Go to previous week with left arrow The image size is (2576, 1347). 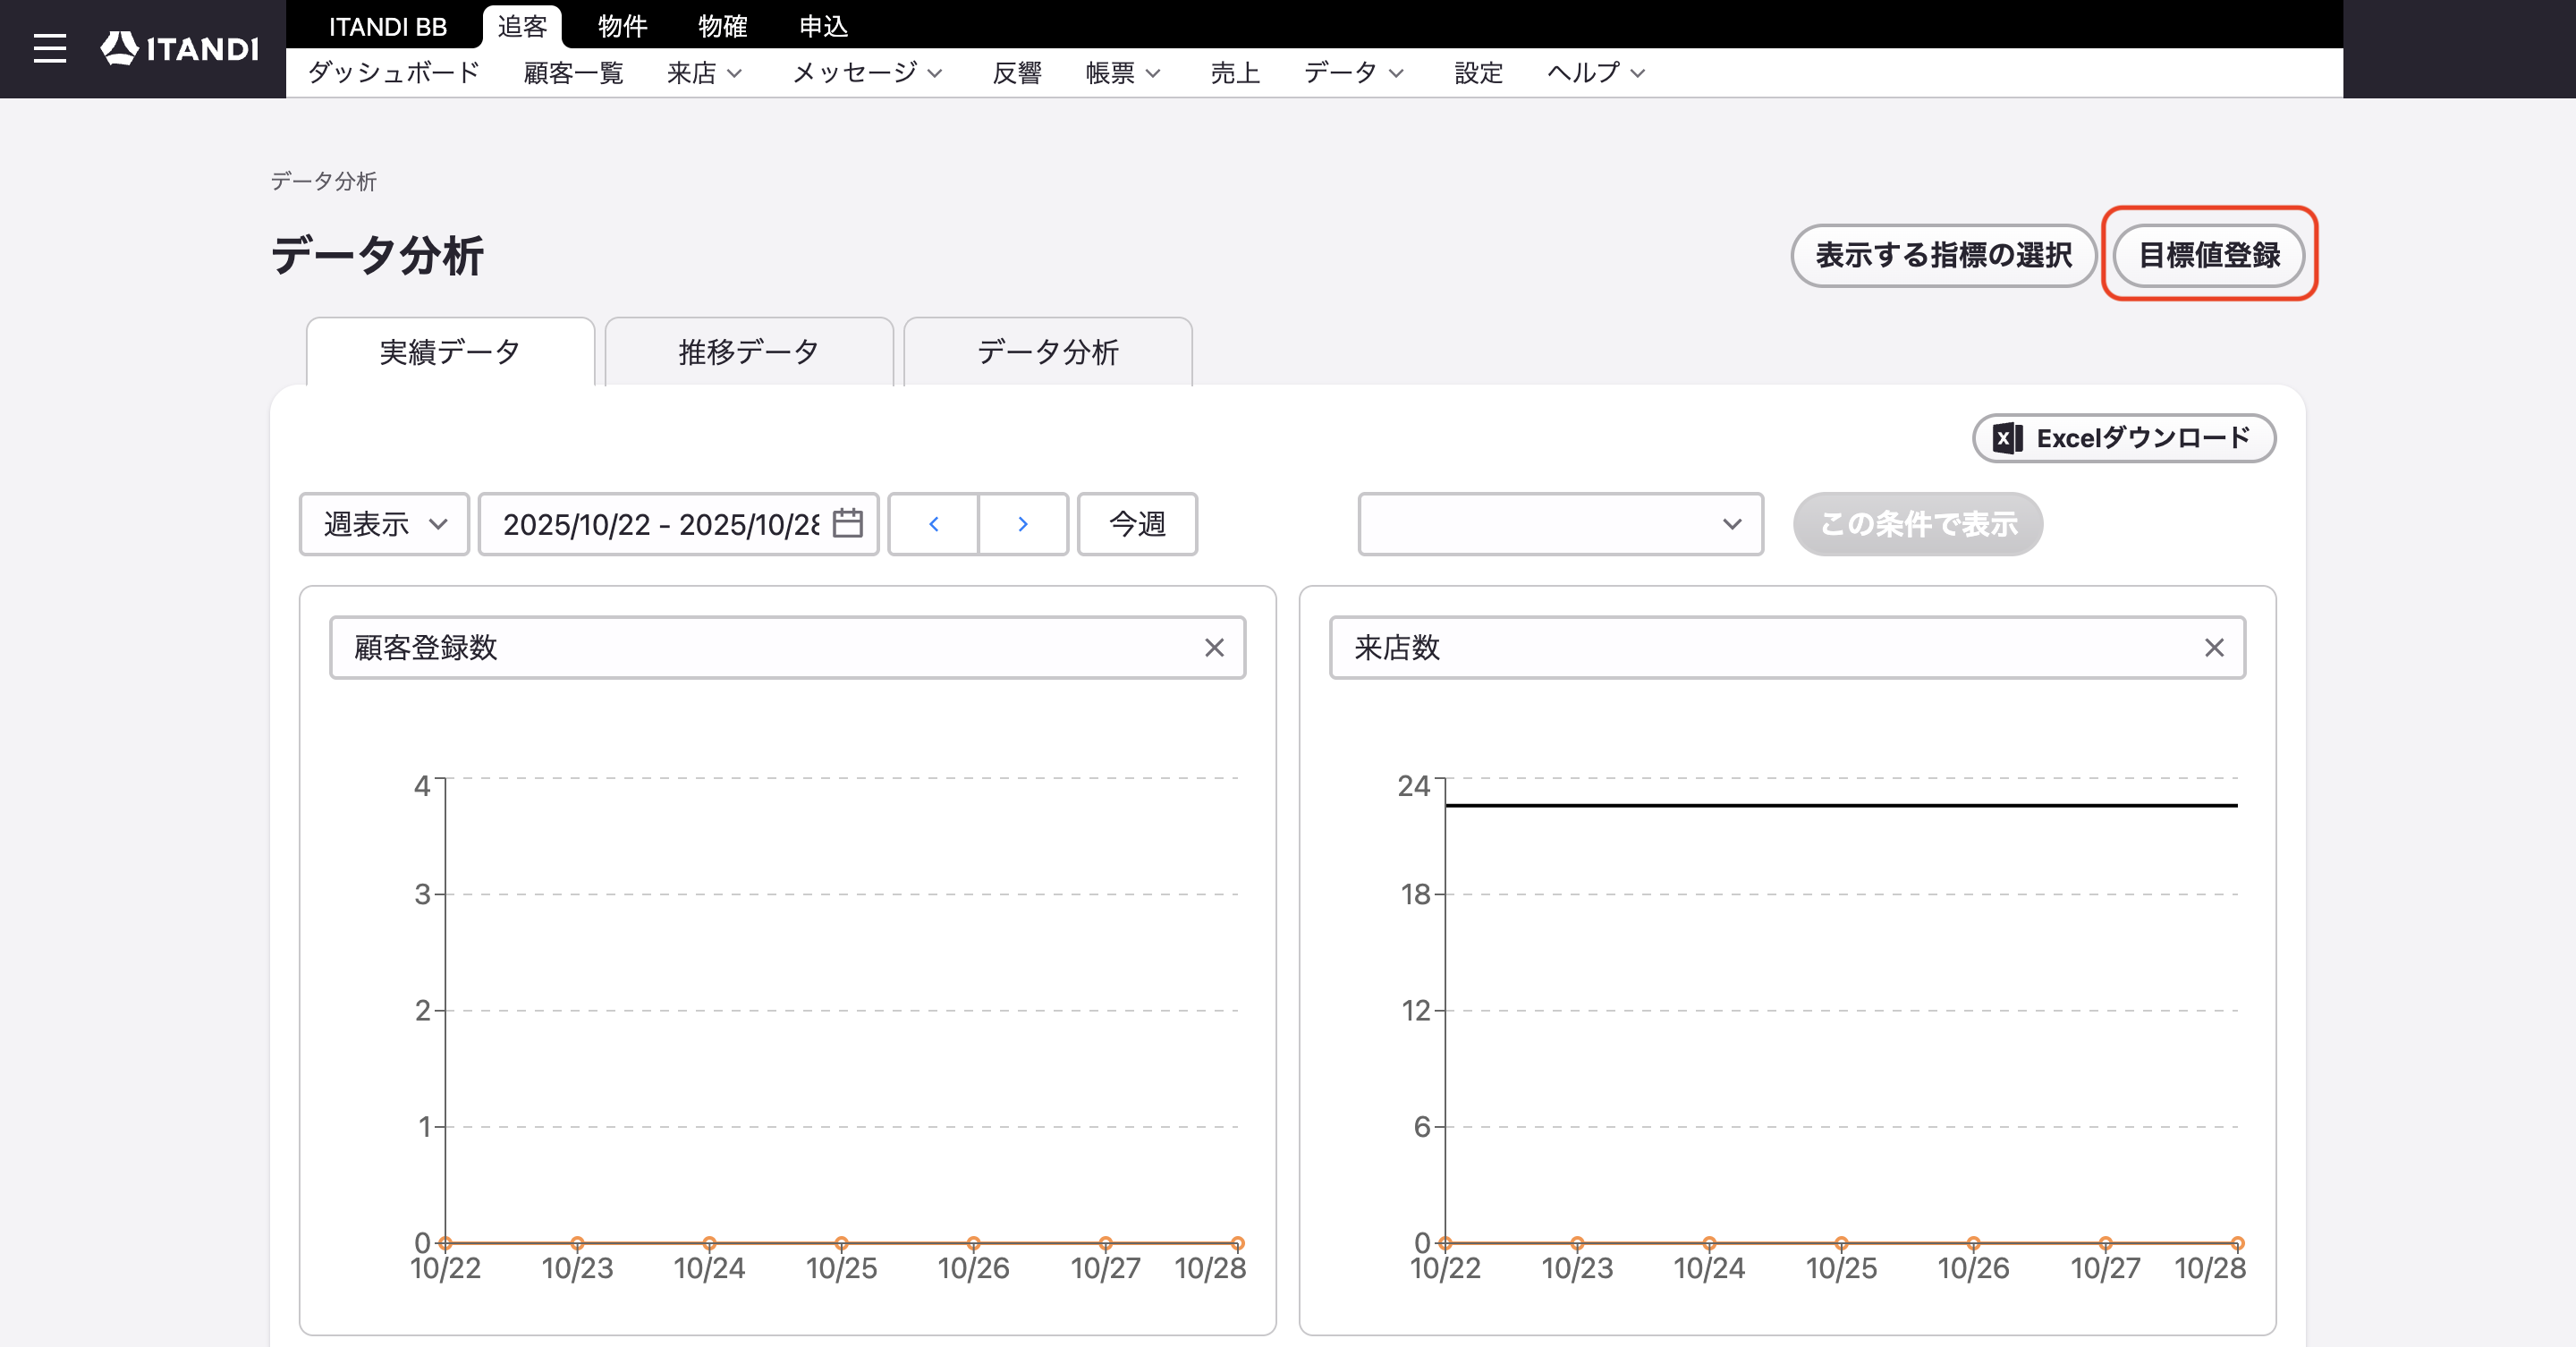click(933, 524)
